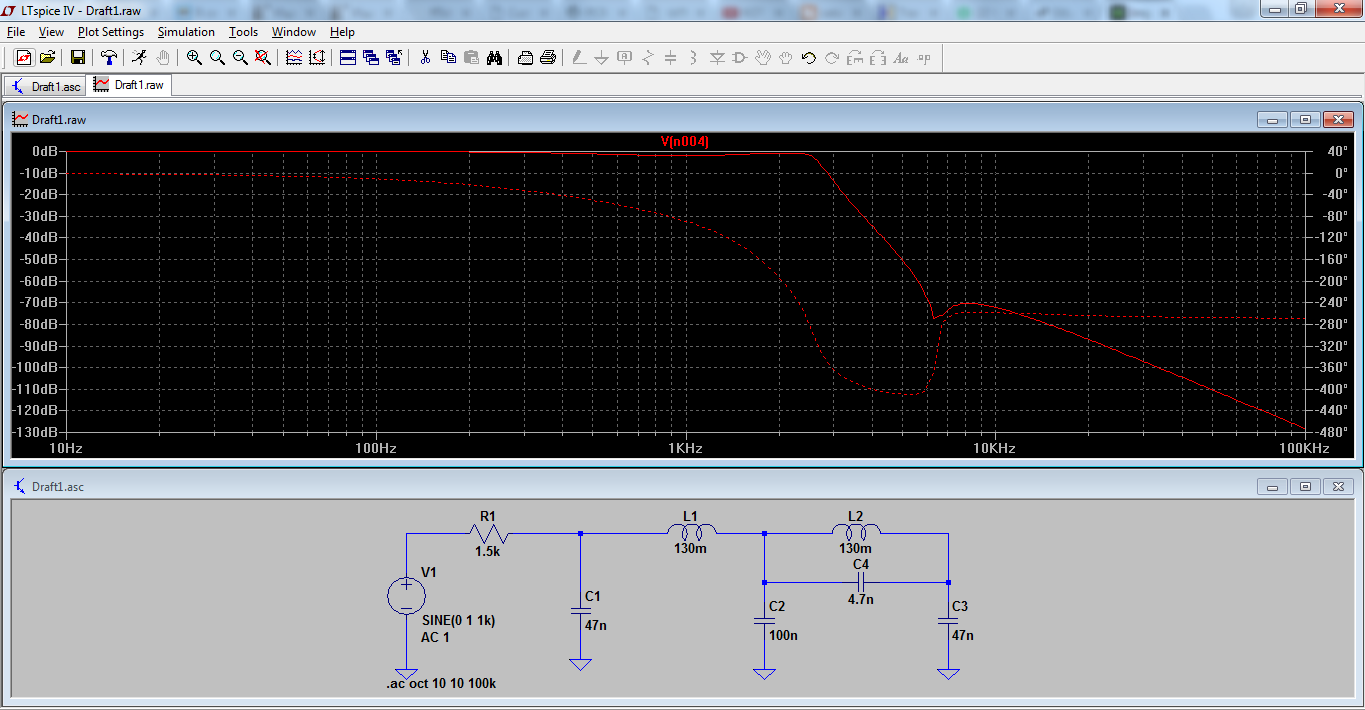The height and width of the screenshot is (710, 1365).
Task: Click the Save floppy disk icon
Action: 77,58
